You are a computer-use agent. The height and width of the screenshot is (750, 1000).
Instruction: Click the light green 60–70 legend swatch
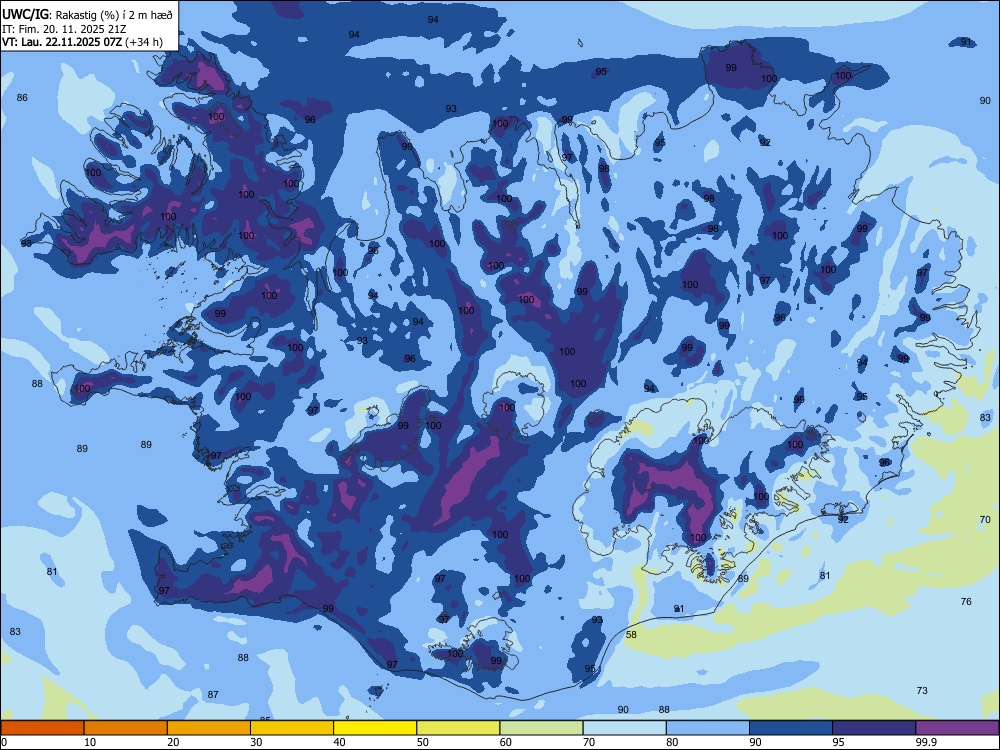click(x=541, y=728)
